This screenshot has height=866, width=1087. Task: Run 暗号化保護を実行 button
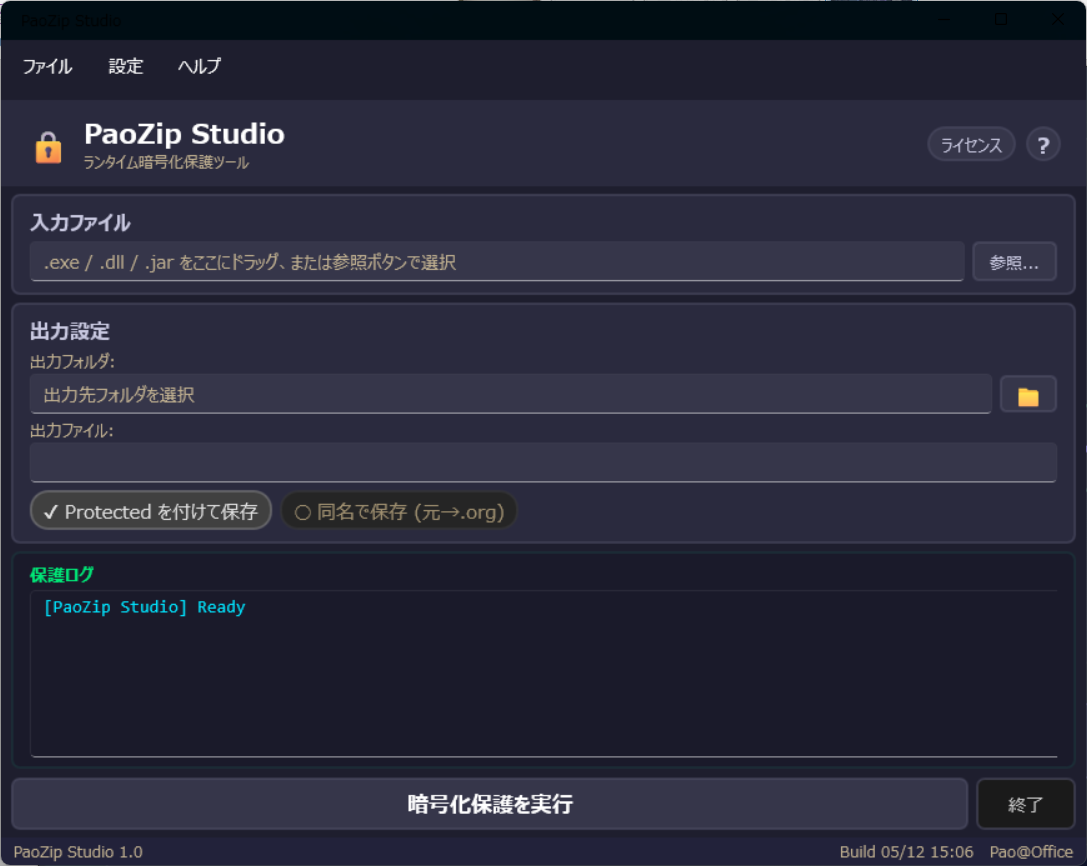(489, 804)
